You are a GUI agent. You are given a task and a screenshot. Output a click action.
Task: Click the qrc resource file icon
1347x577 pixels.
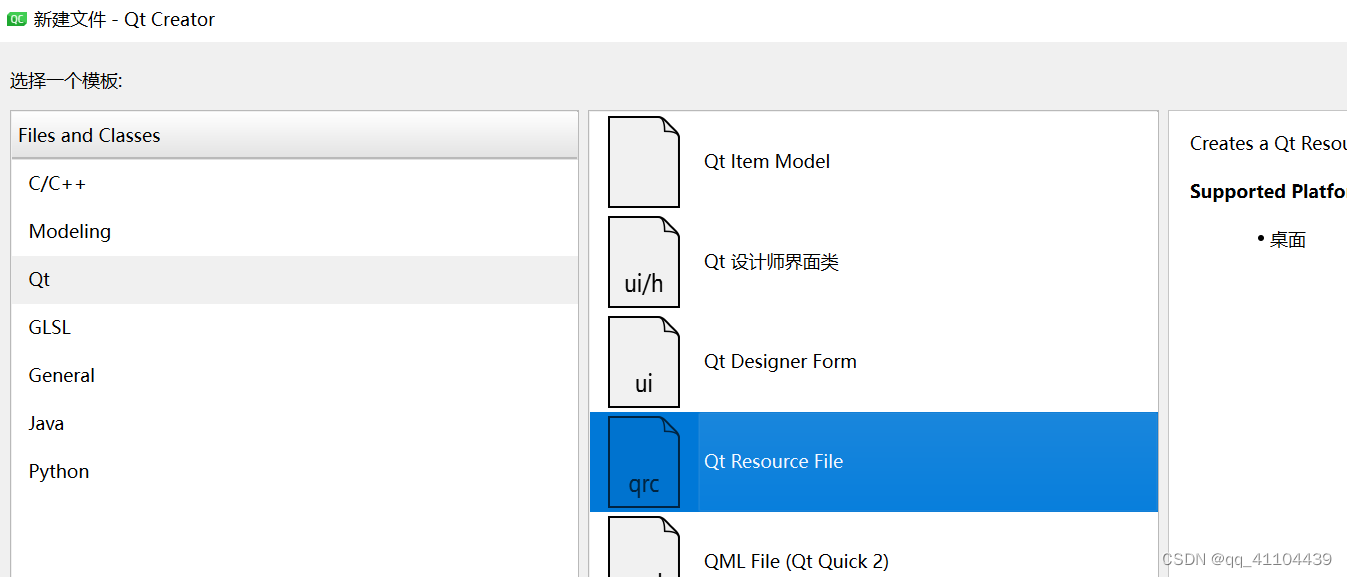tap(644, 462)
